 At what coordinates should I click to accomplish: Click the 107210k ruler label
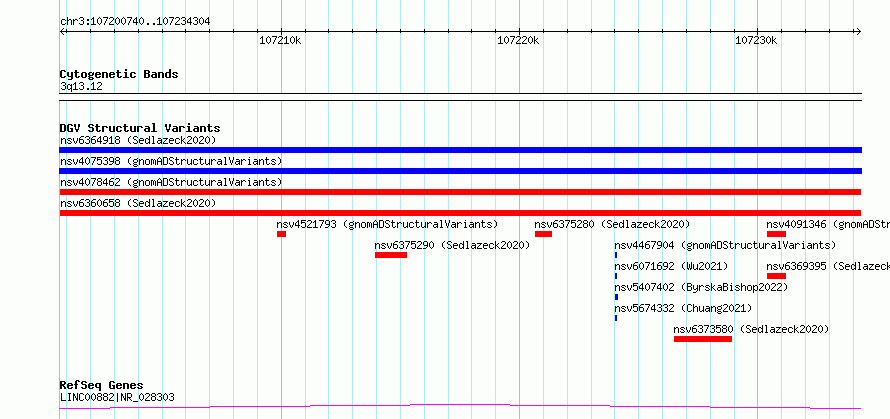280,41
